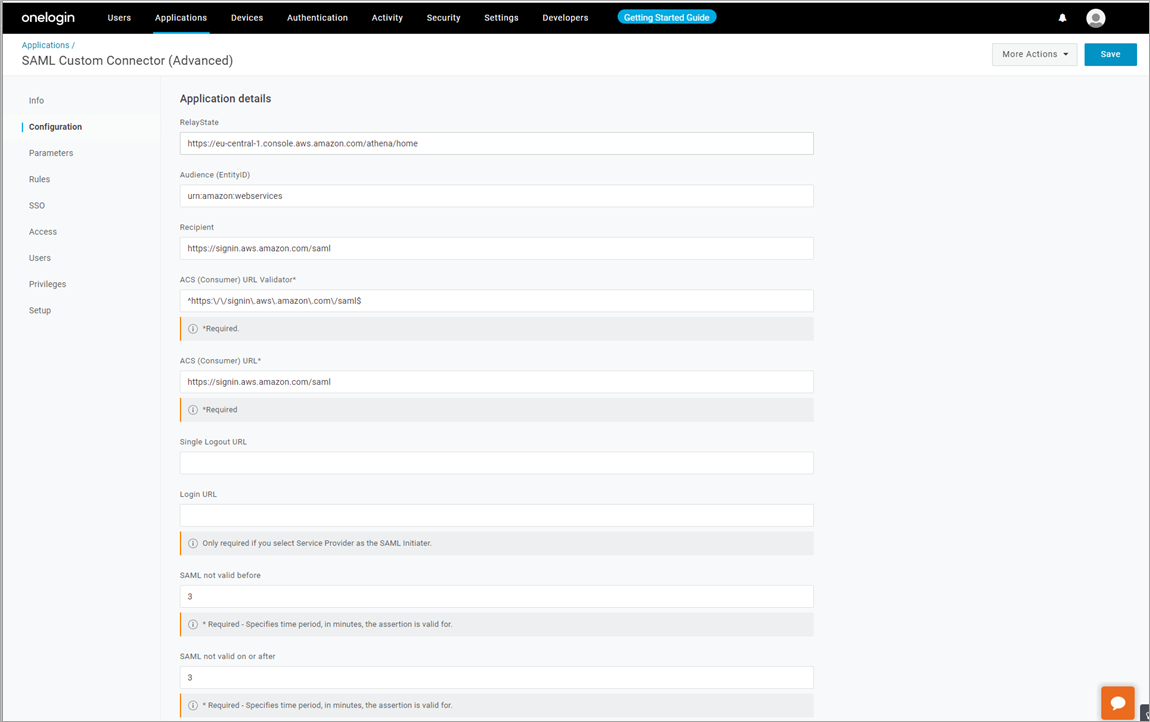Click the ACS (Consumer) URL input field
Screen dimensions: 1150x722
[497, 382]
